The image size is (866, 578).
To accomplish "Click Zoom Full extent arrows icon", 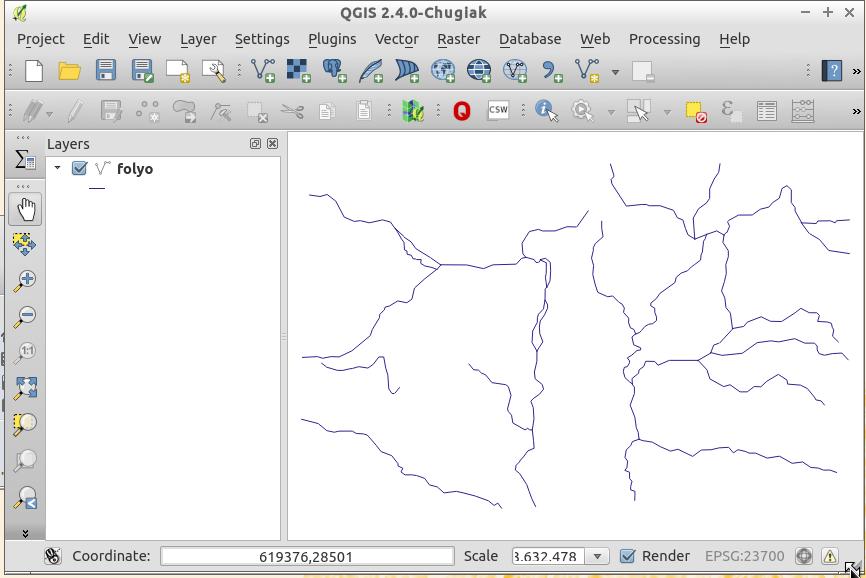I will [x=25, y=388].
